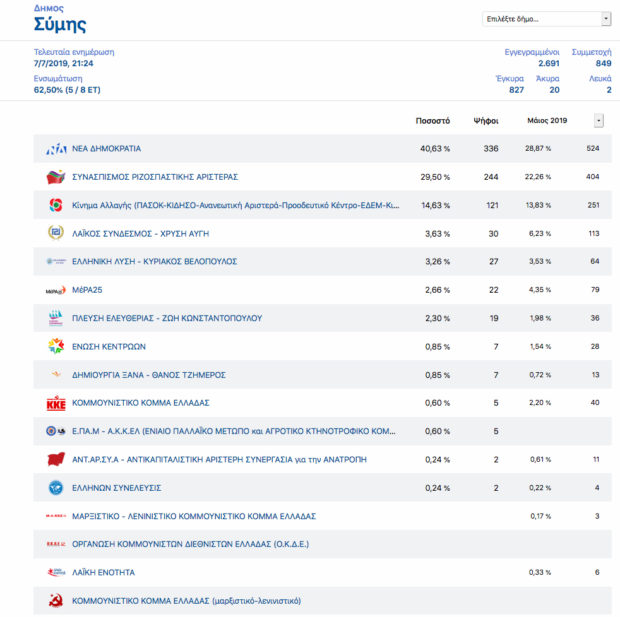Click the hammer and sickle logo
The height and width of the screenshot is (617, 620).
pos(56,601)
